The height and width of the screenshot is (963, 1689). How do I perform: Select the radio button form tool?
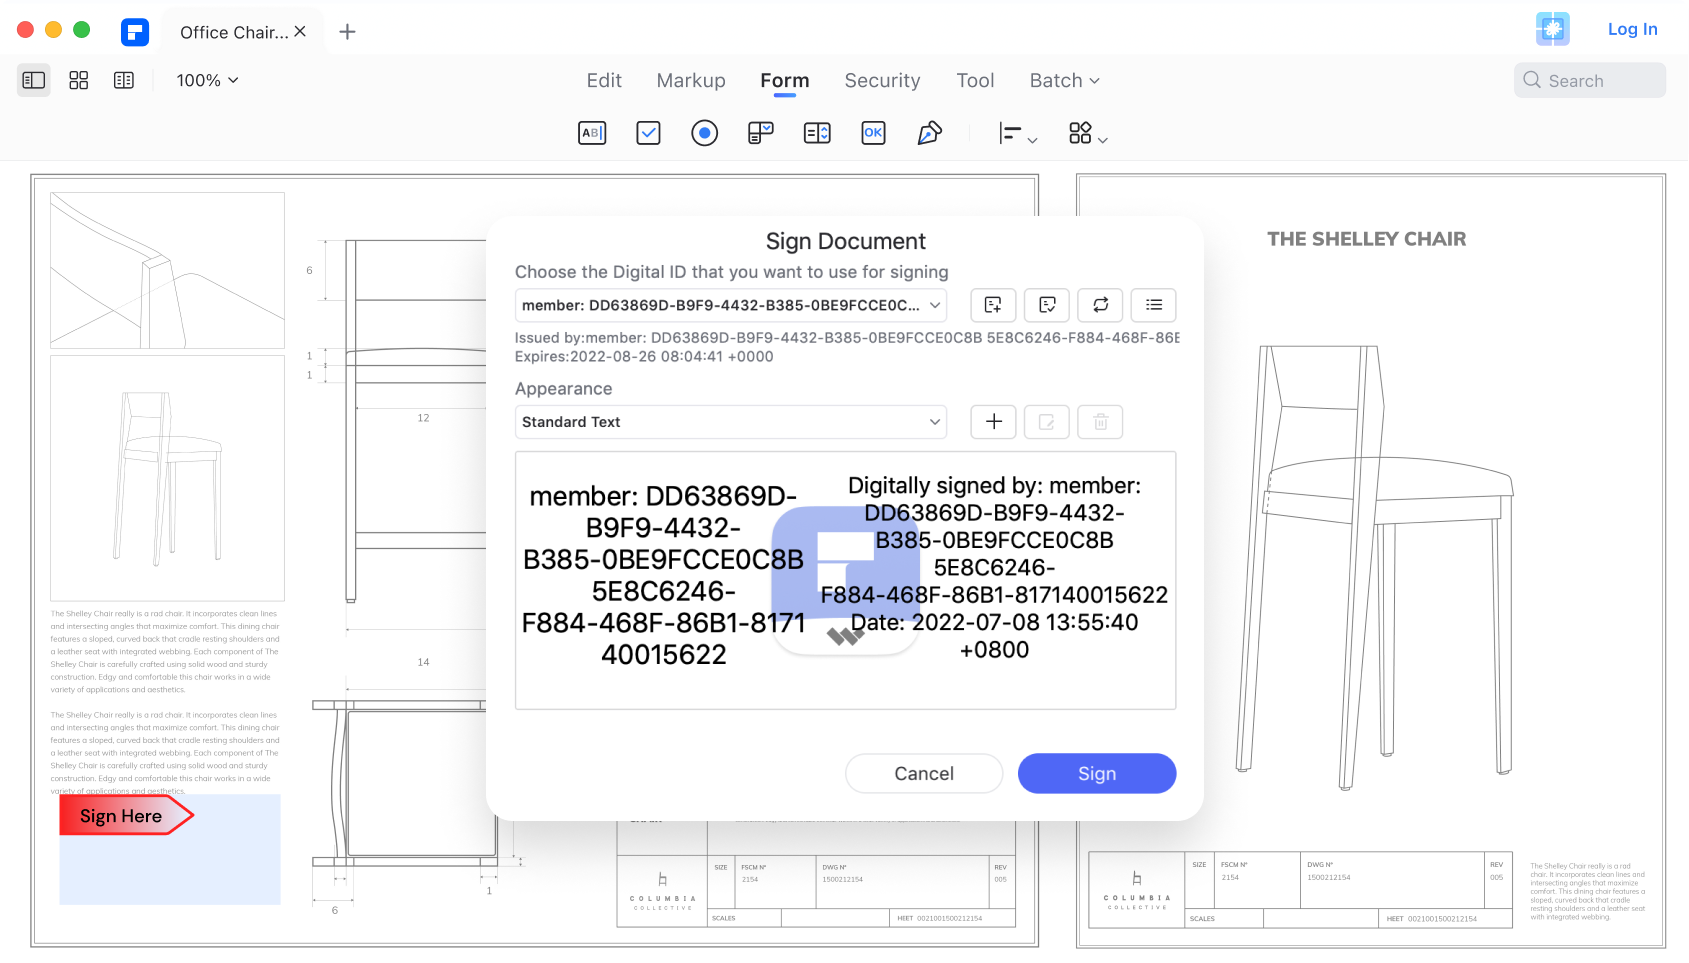click(x=704, y=133)
